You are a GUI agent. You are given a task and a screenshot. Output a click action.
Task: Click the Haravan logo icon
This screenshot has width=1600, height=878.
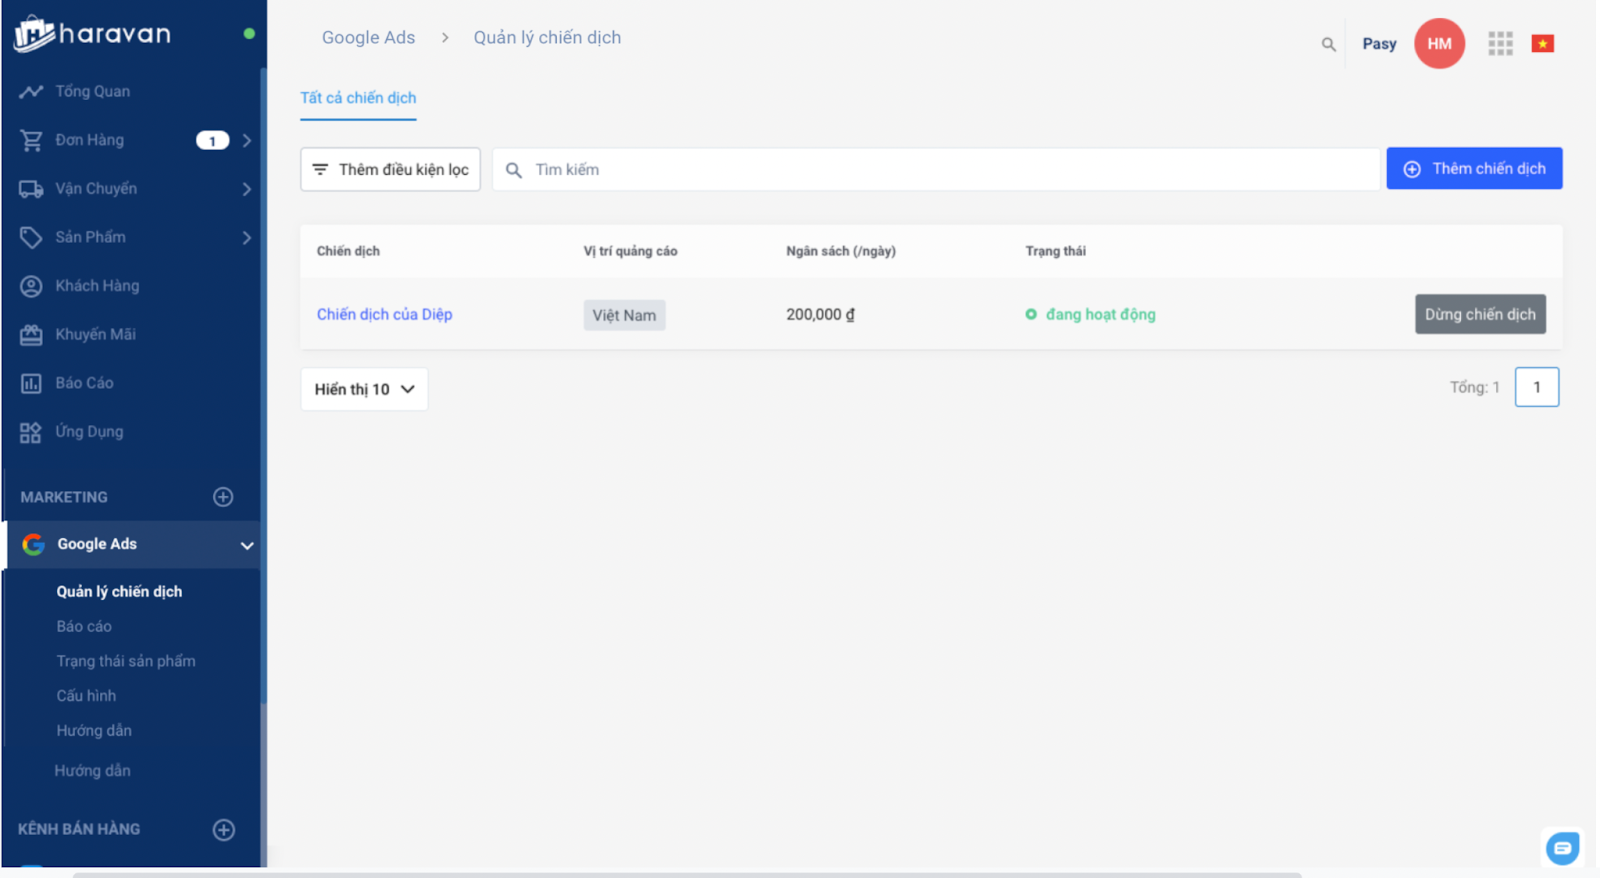point(34,34)
